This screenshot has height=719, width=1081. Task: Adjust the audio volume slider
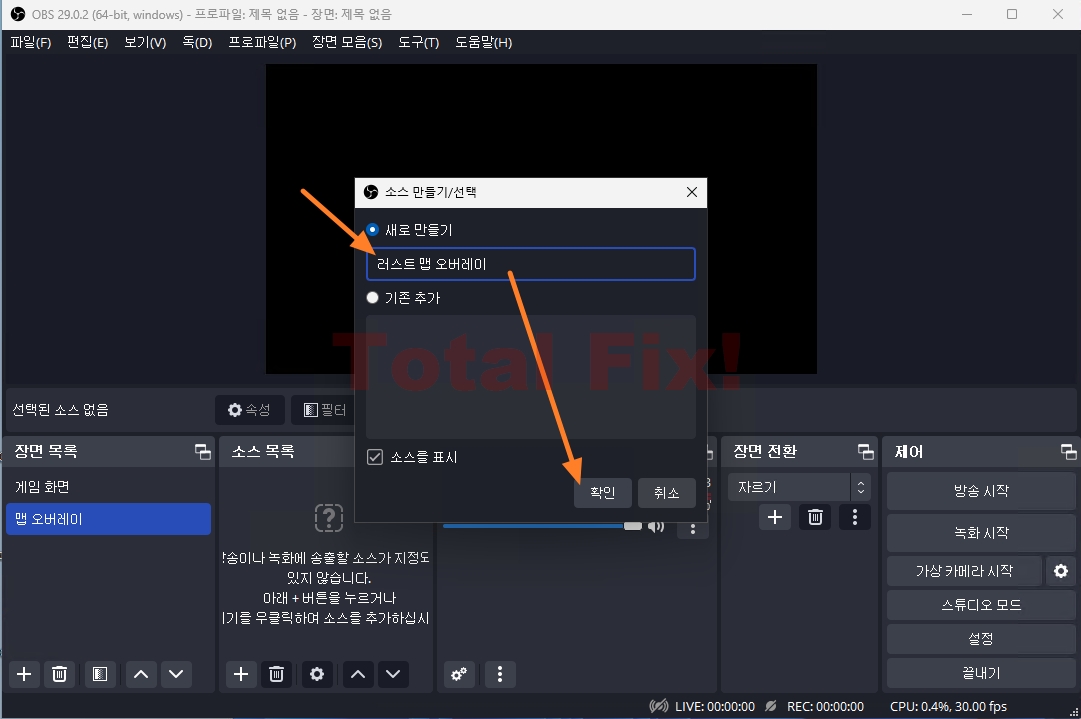(x=542, y=526)
